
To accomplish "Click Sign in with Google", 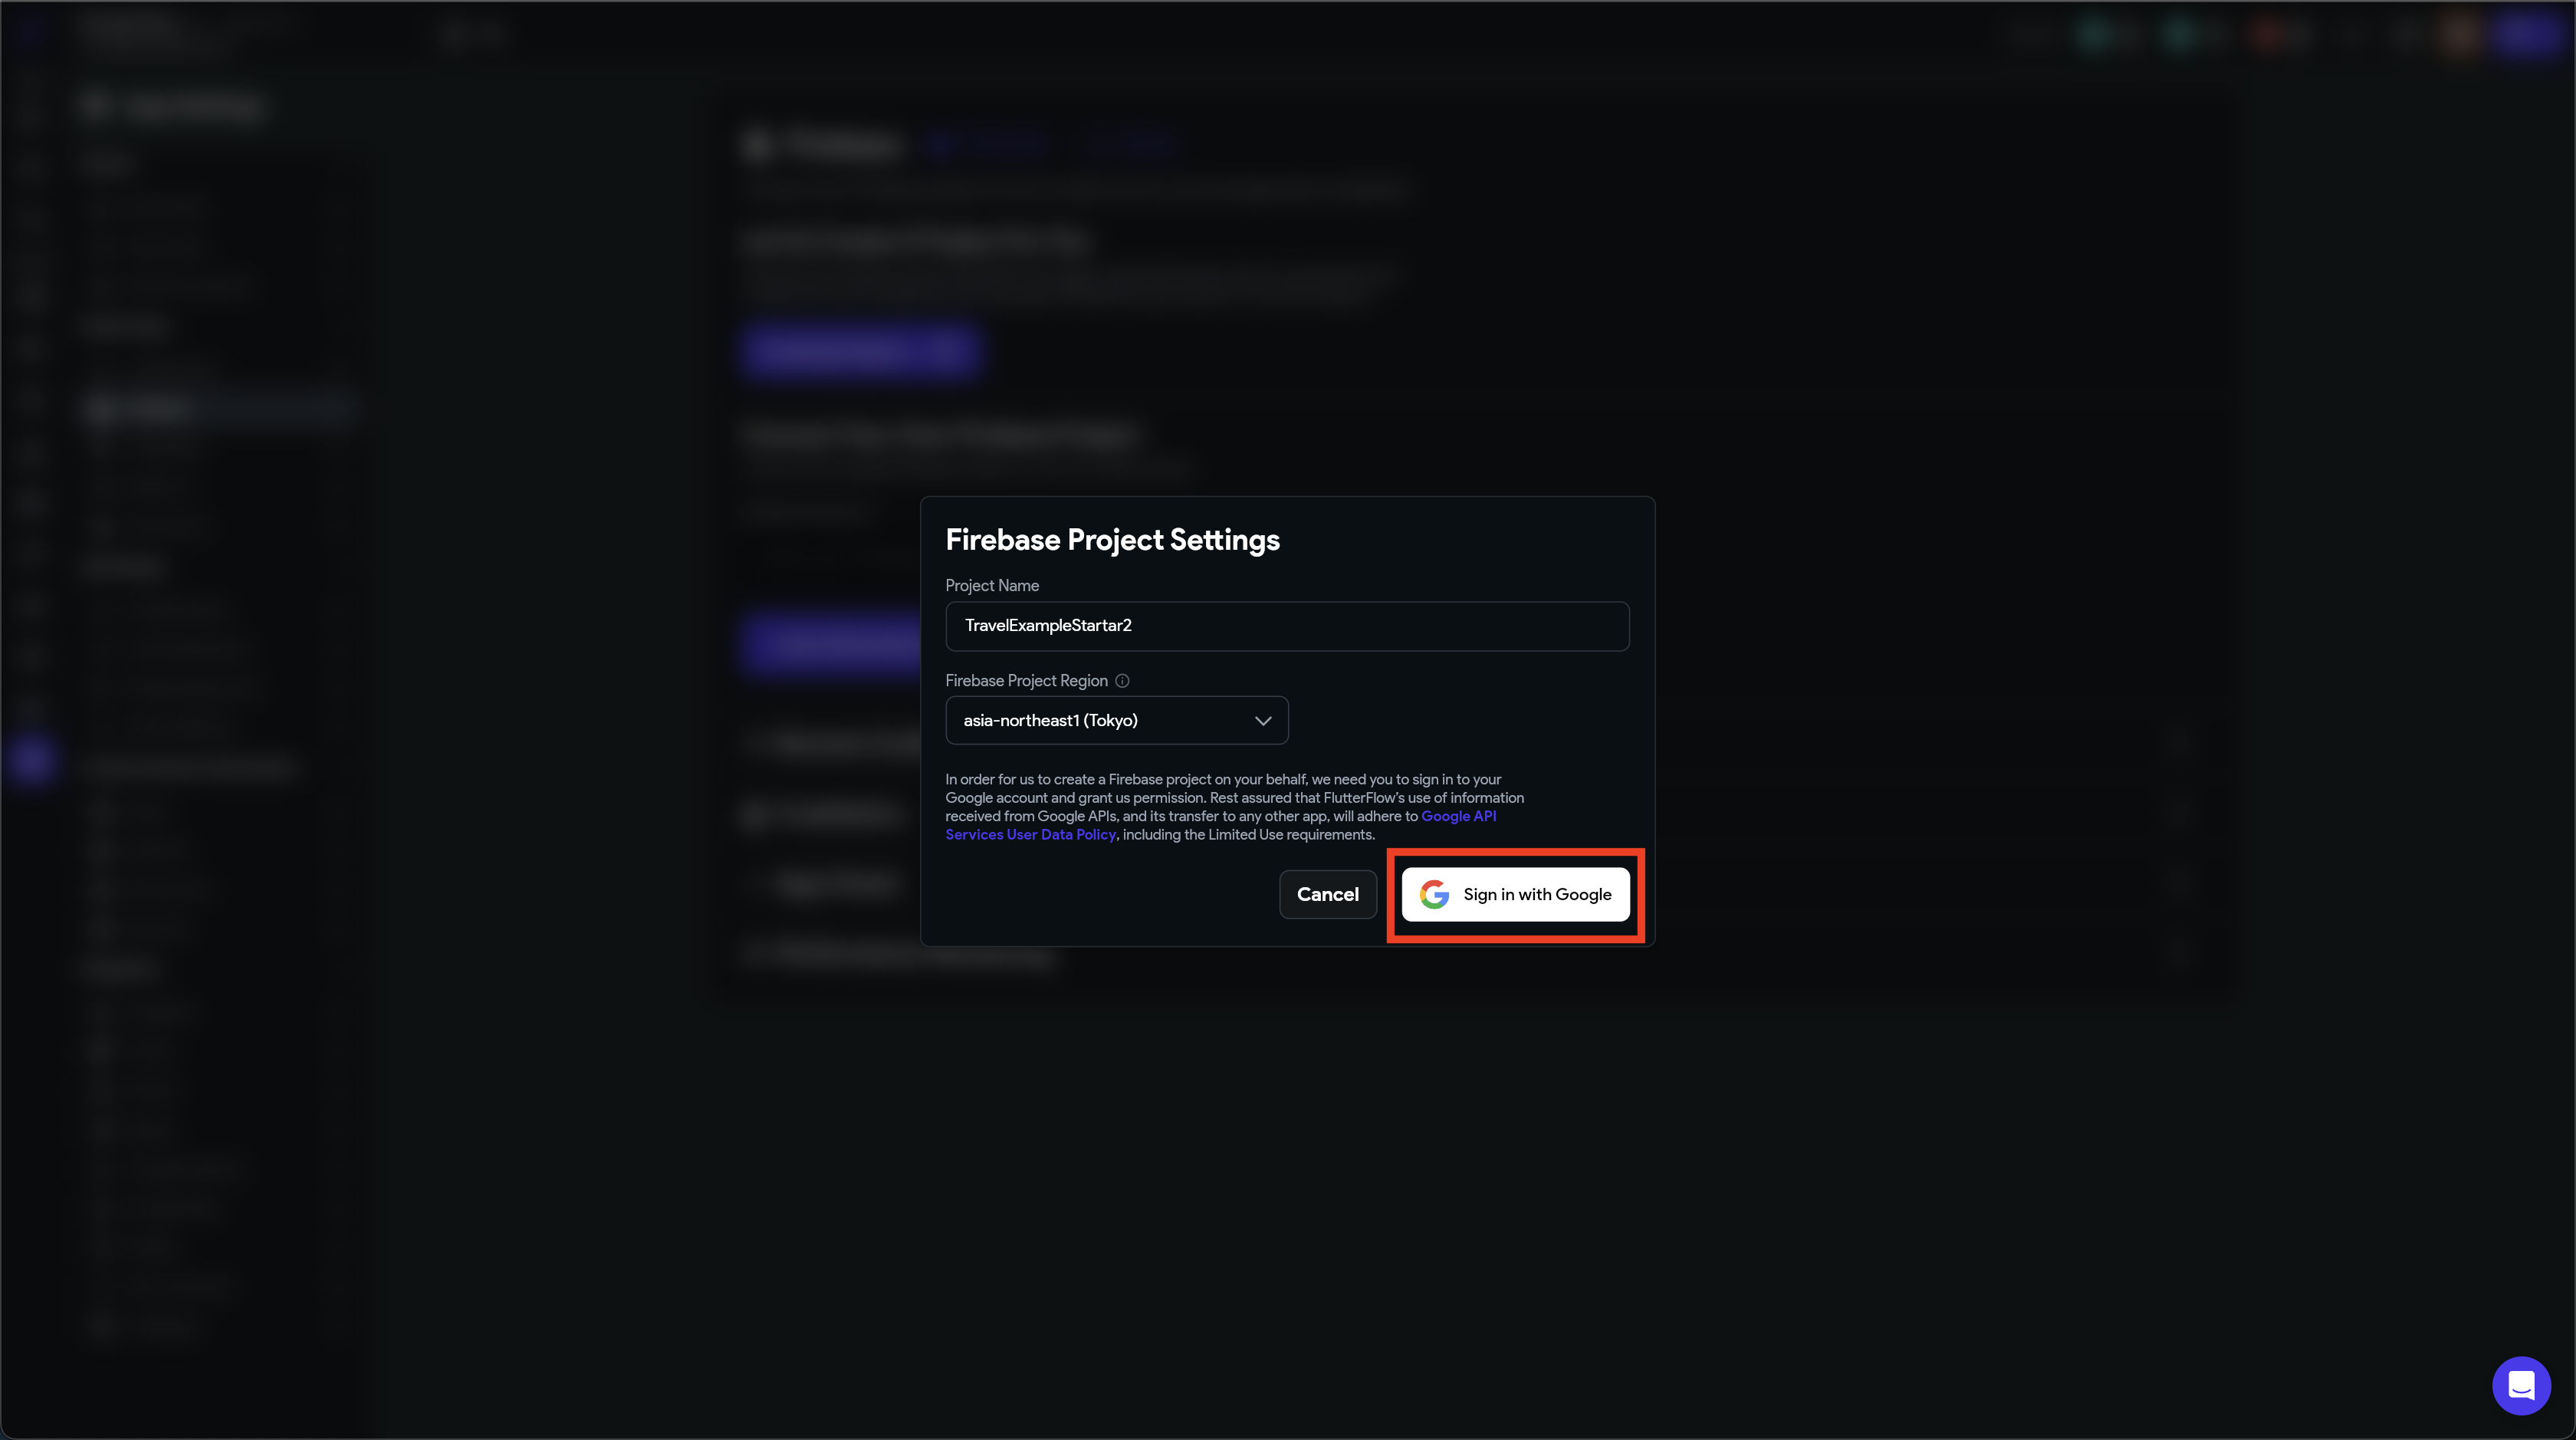I will tap(1515, 894).
